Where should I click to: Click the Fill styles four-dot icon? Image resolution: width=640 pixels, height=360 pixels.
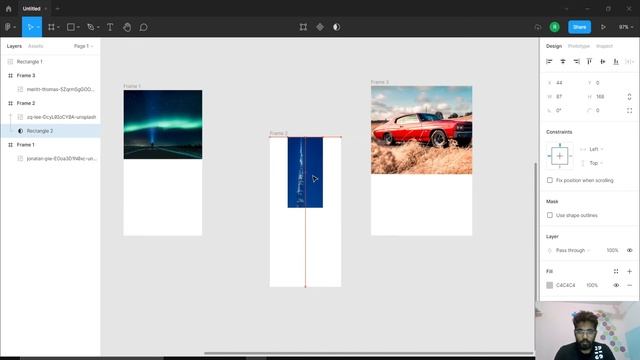tap(616, 271)
